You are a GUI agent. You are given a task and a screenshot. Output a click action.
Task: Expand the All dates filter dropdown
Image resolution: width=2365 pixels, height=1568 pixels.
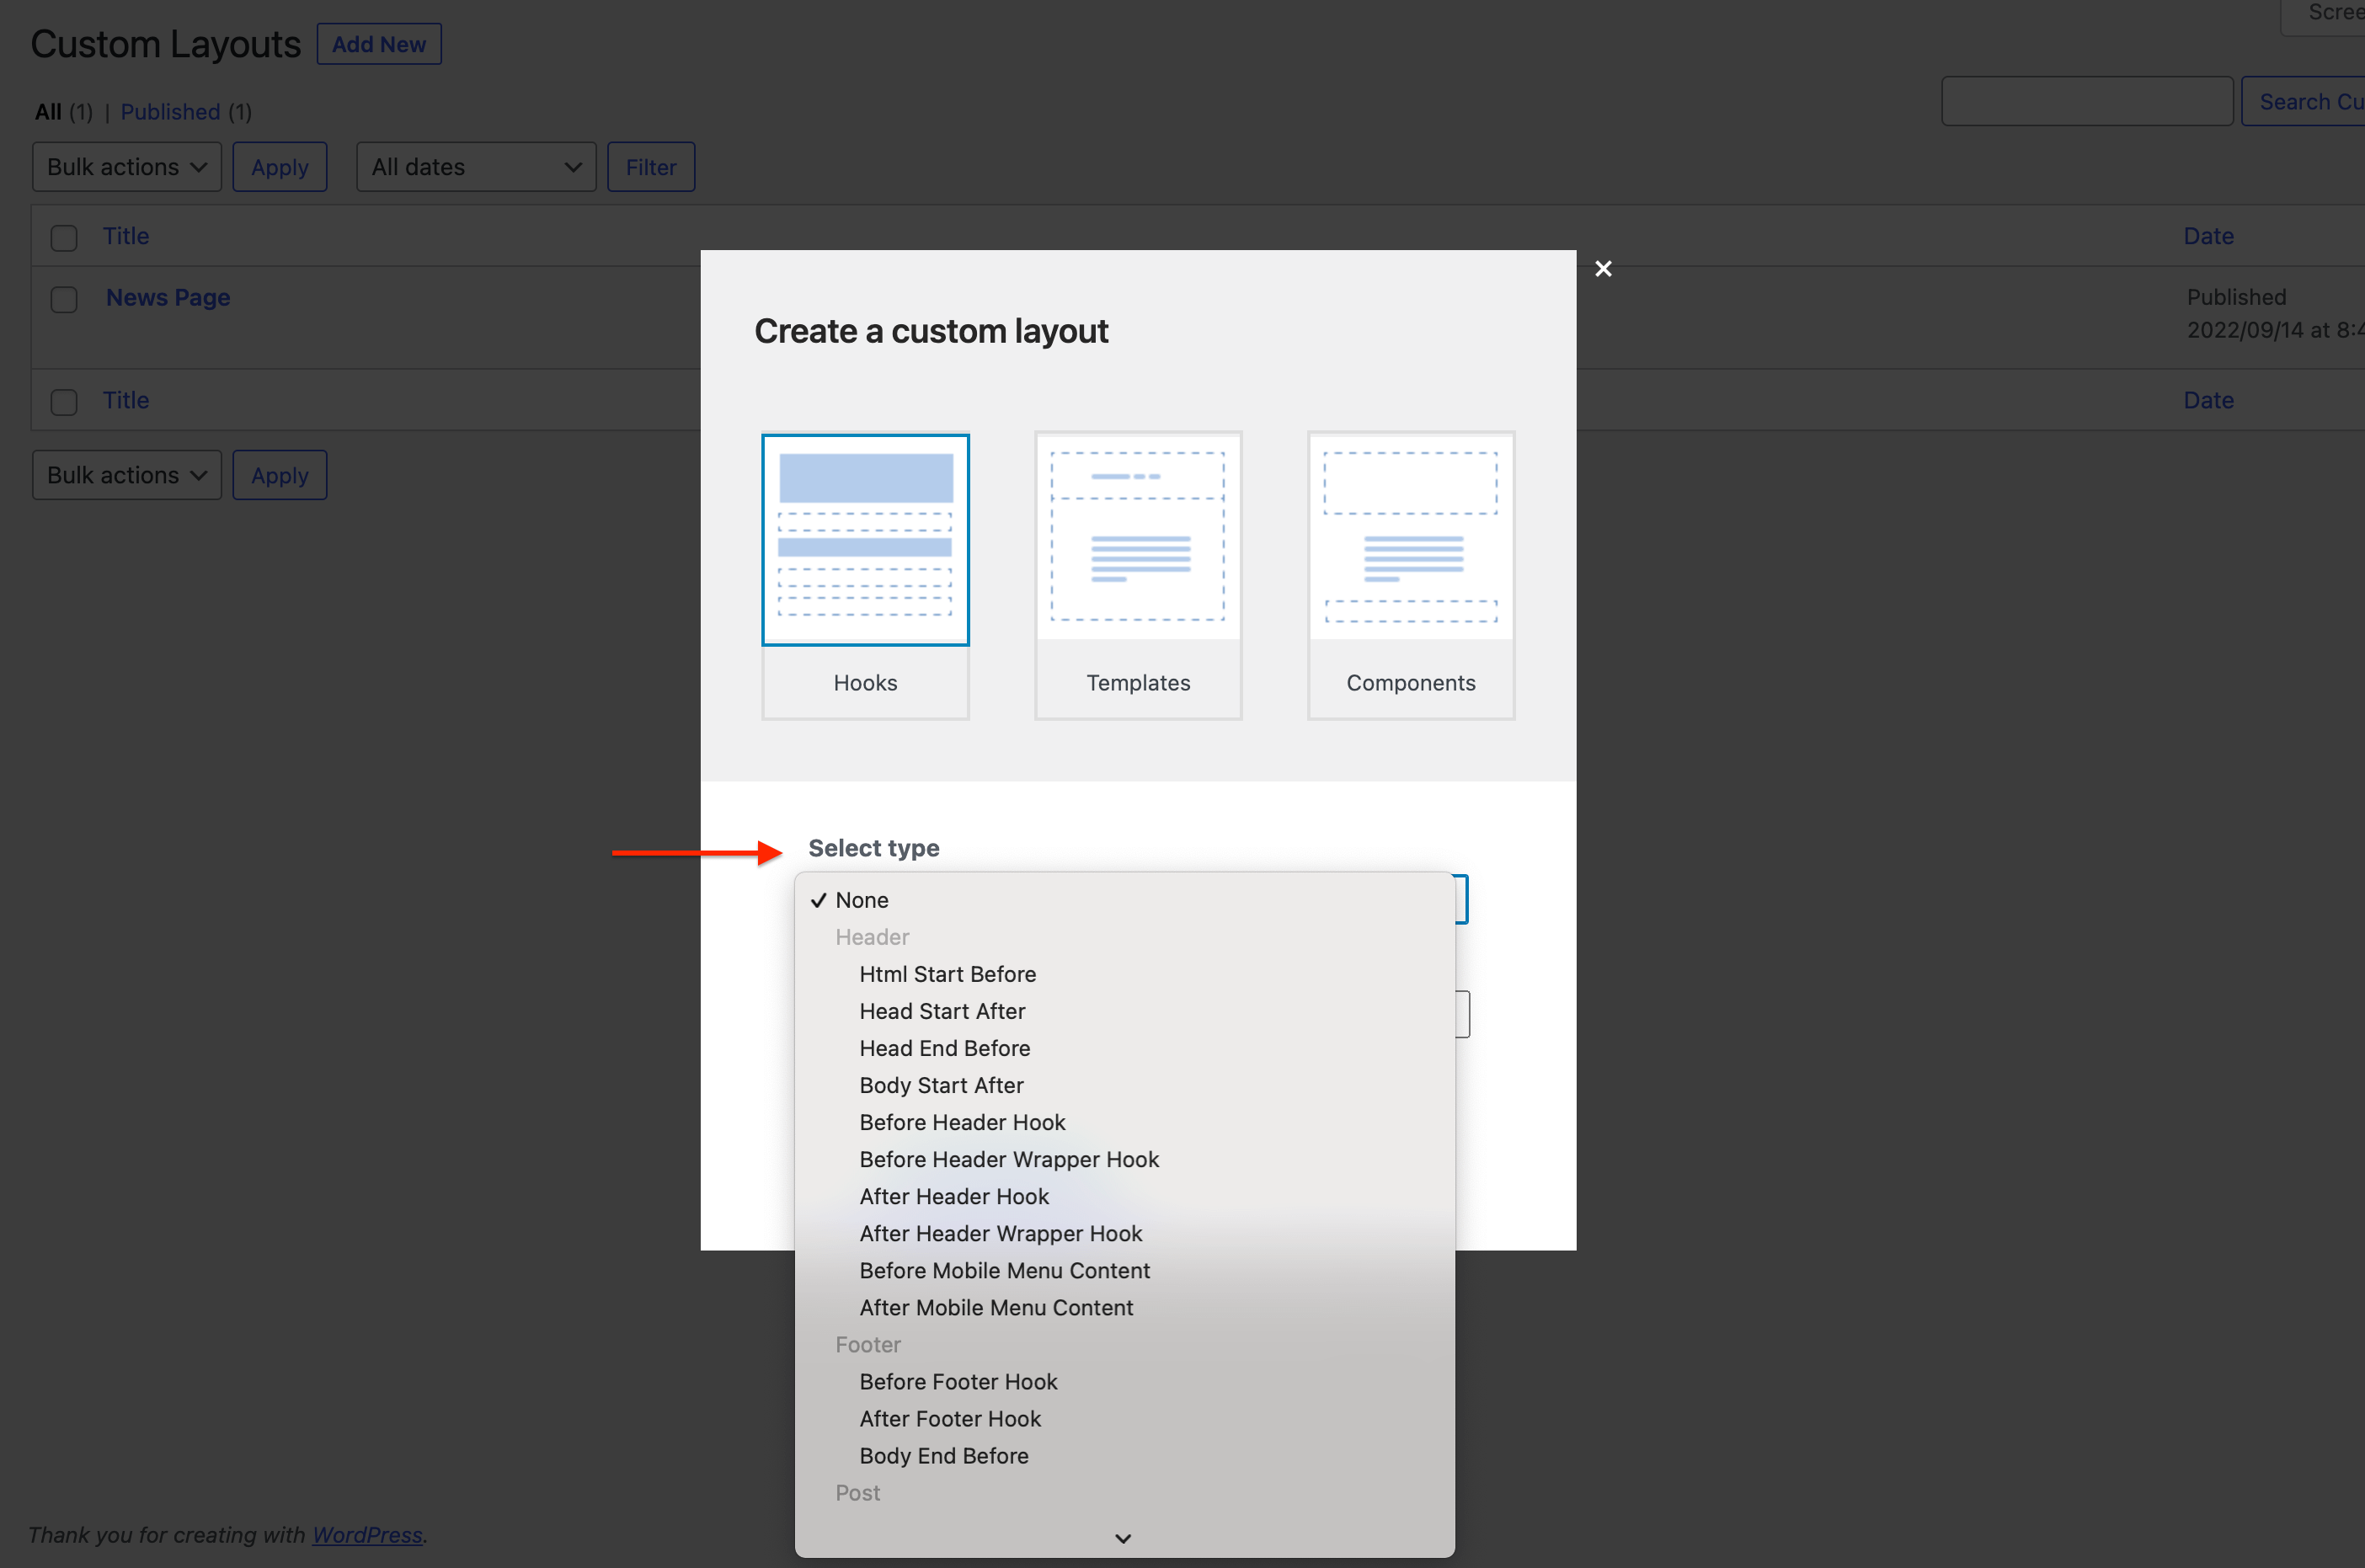[476, 167]
